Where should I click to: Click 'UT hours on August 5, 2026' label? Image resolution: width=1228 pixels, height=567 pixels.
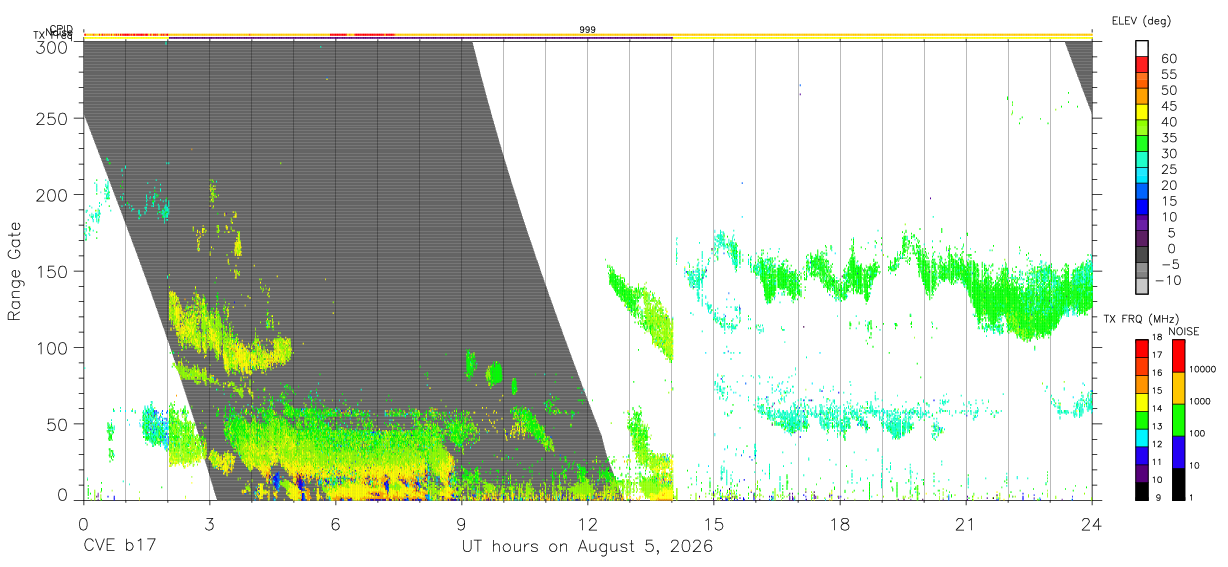pos(587,548)
